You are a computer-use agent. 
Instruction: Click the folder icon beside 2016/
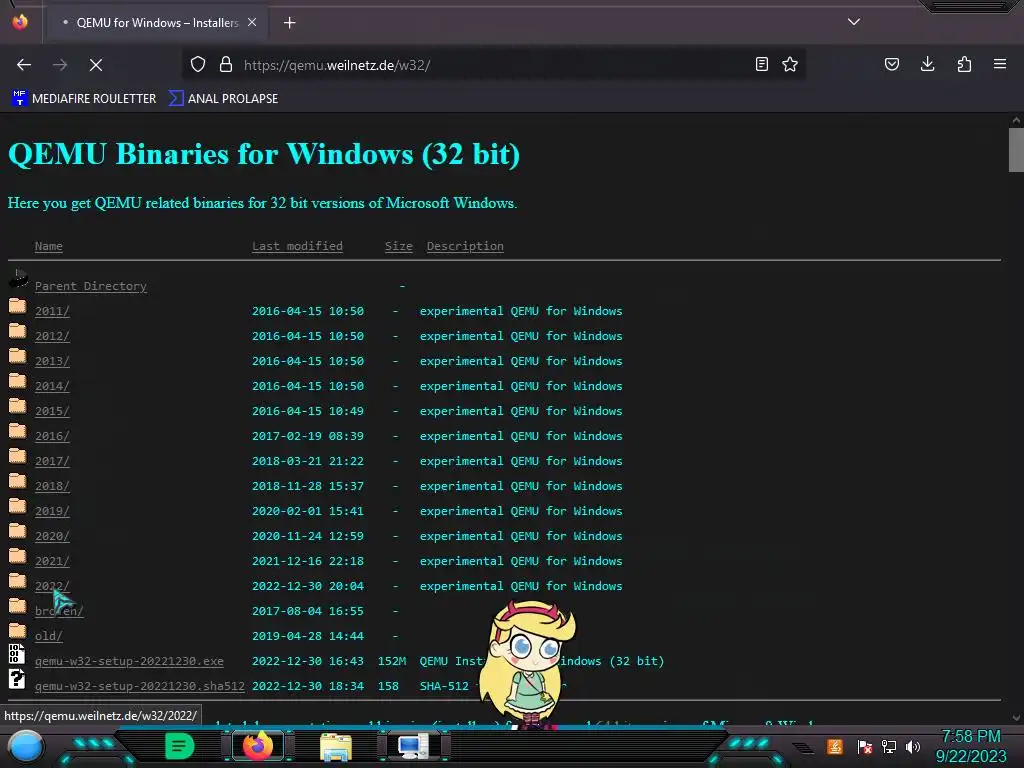click(x=18, y=431)
